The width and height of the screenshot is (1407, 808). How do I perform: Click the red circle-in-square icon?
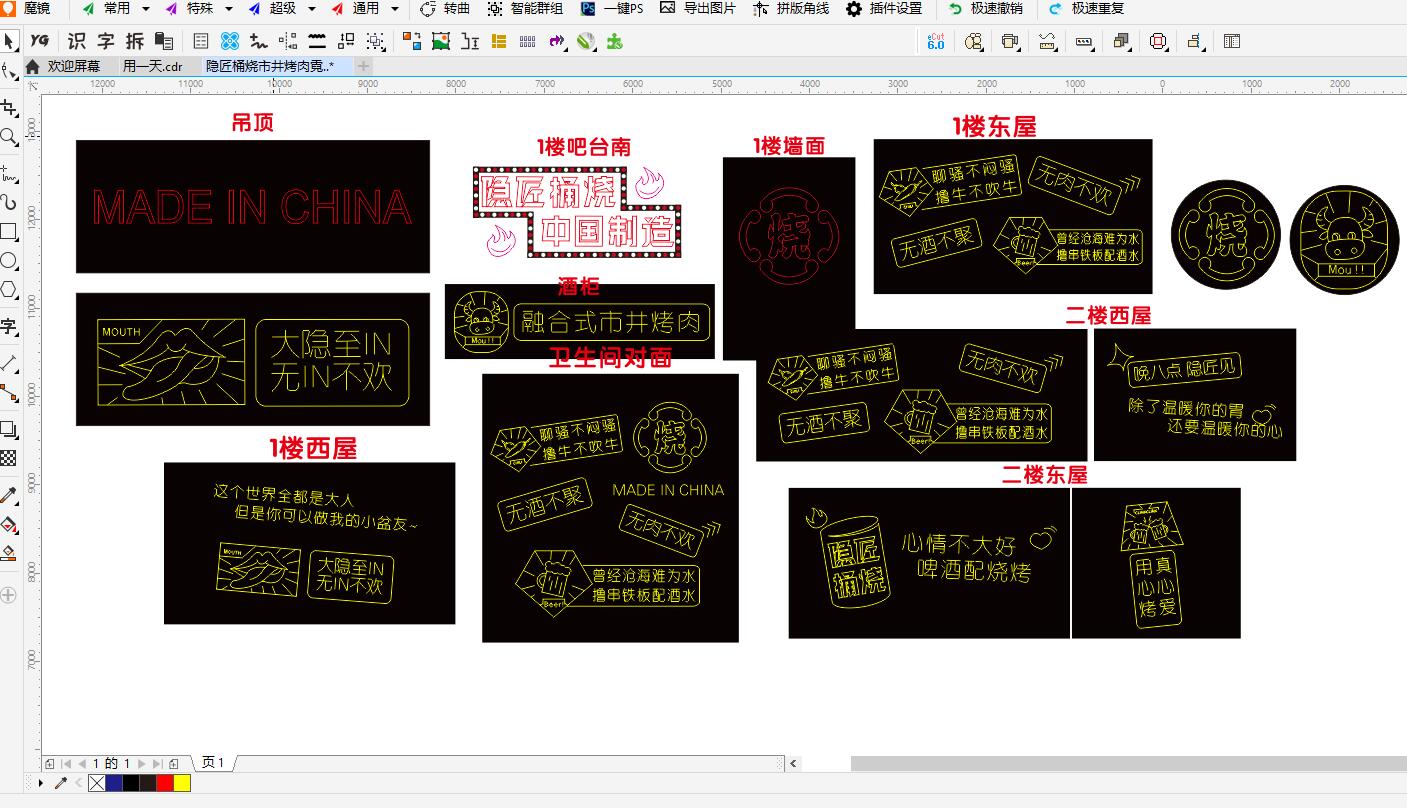(x=1158, y=41)
